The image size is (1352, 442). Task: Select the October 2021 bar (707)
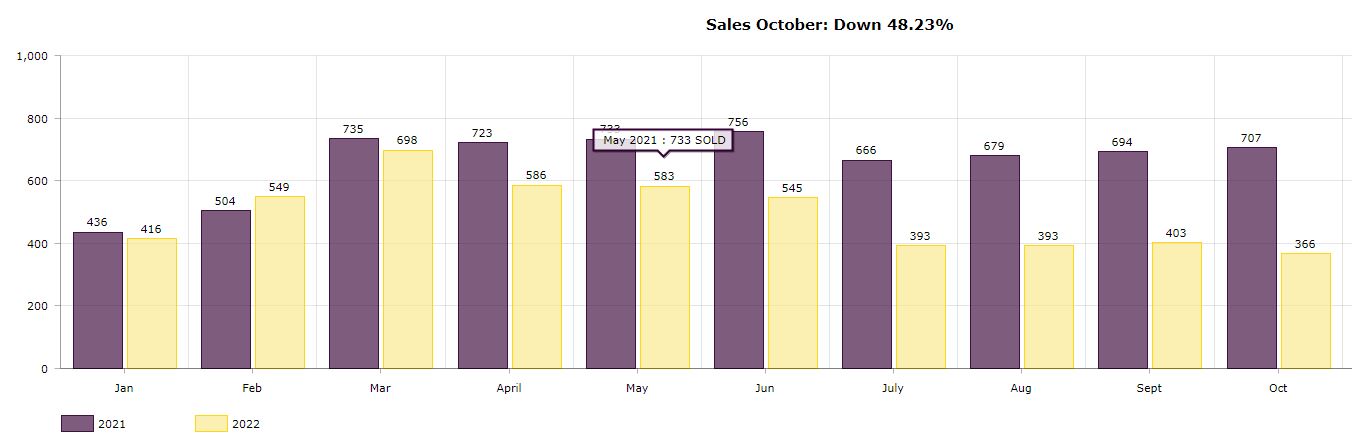pos(1252,258)
